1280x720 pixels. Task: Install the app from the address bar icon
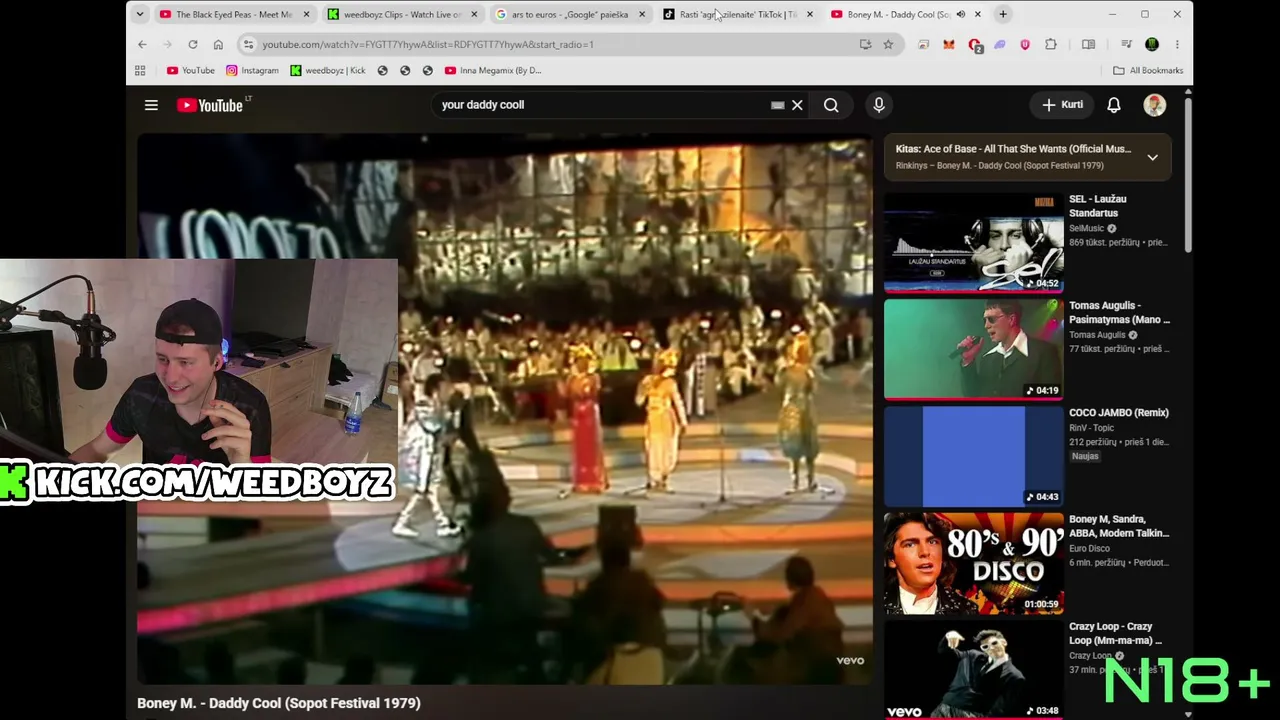point(865,44)
